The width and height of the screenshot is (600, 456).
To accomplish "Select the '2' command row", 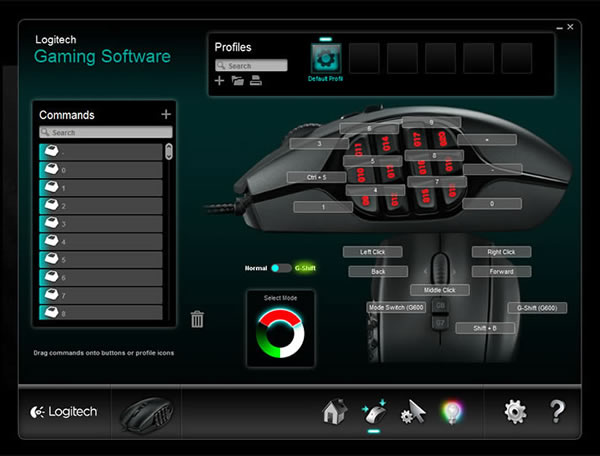I will tap(101, 206).
